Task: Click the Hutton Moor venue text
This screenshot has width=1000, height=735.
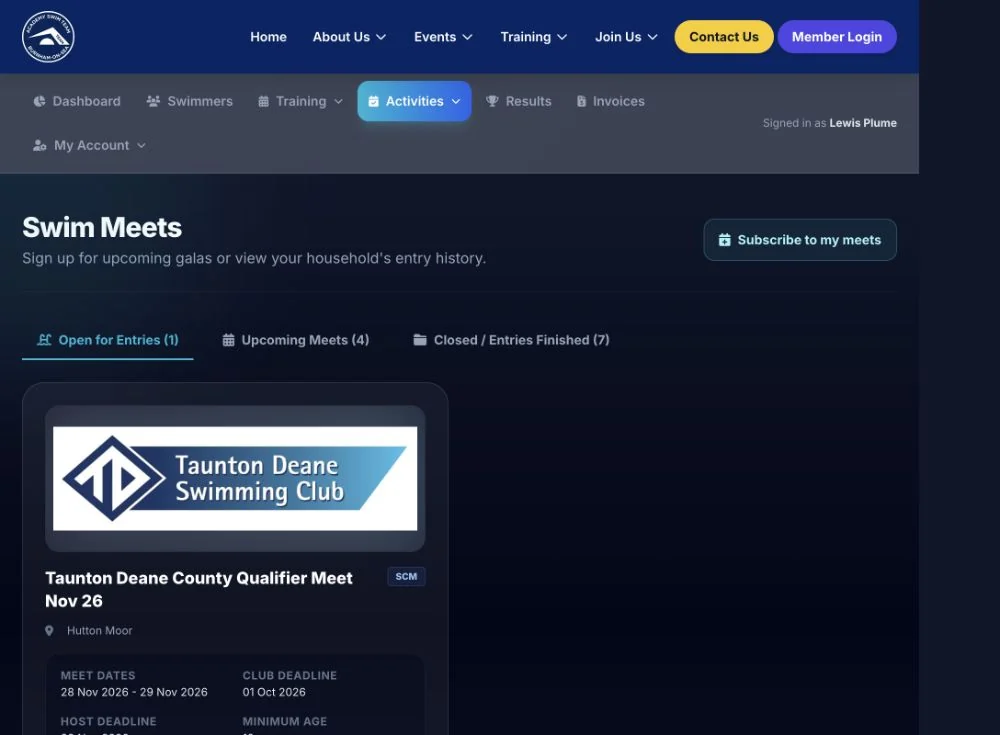Action: pos(99,630)
